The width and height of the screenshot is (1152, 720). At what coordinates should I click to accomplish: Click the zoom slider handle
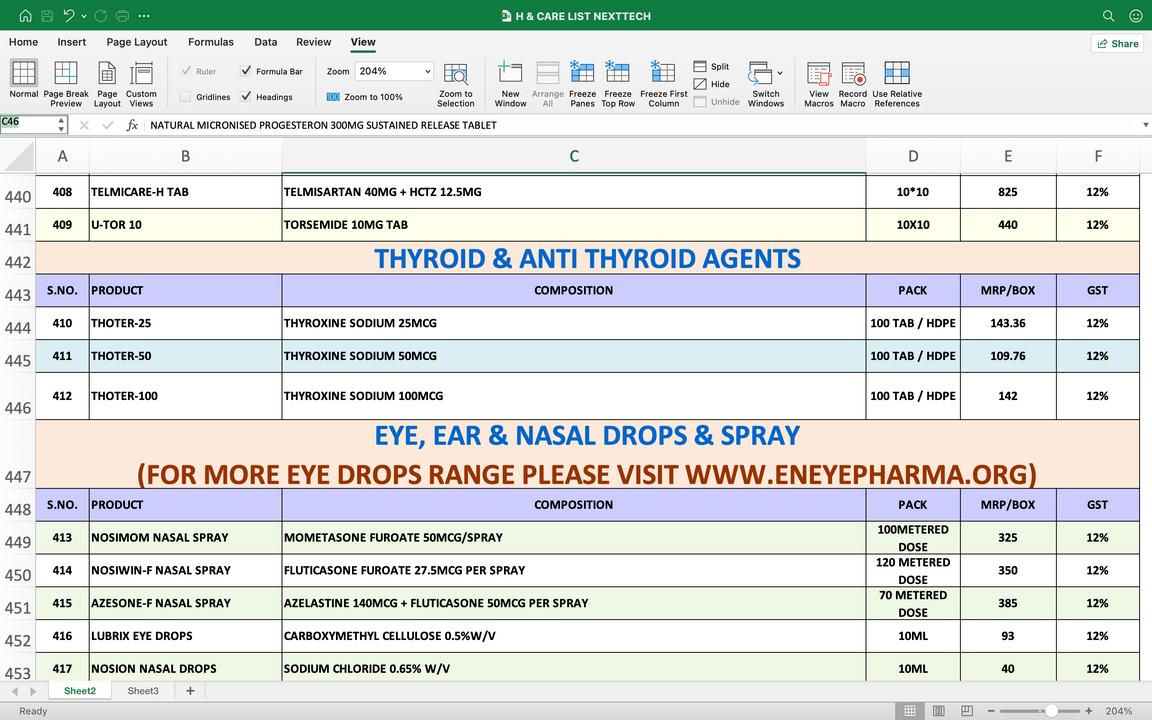[x=1051, y=710]
